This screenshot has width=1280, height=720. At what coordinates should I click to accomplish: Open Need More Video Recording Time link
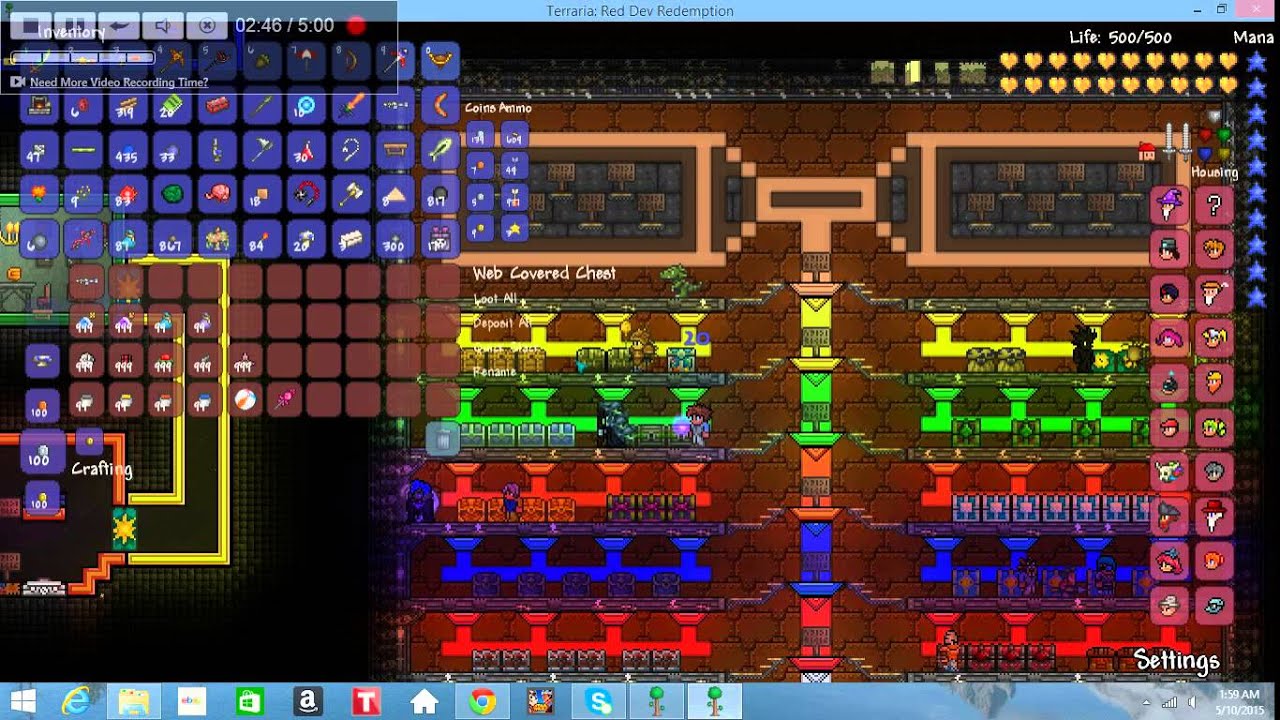tap(119, 82)
